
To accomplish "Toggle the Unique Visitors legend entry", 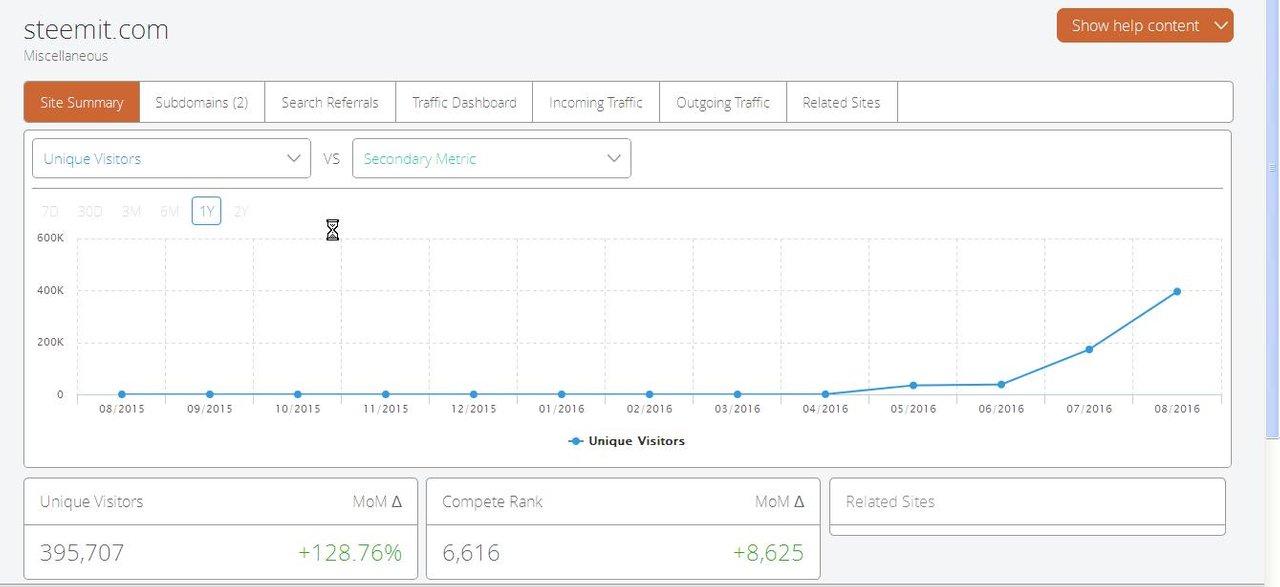I will tap(627, 440).
